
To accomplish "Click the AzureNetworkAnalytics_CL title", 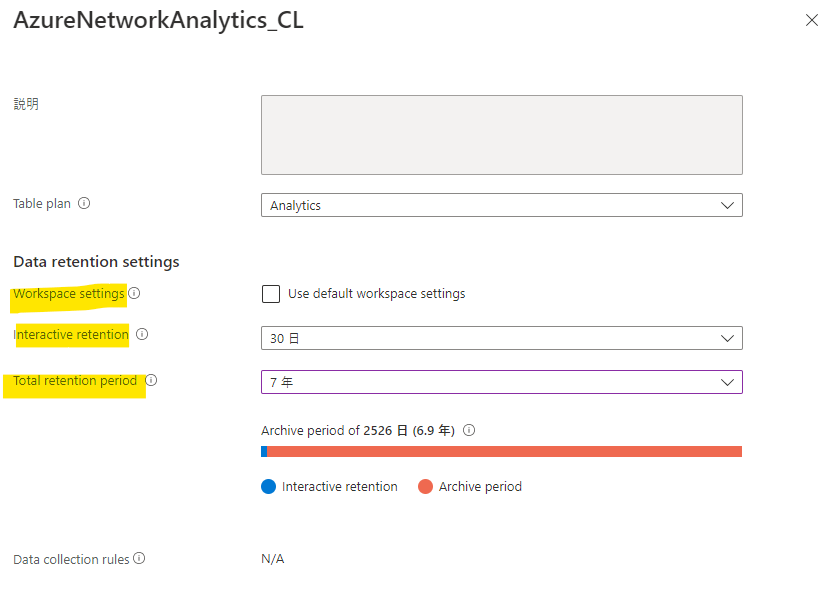I will click(x=159, y=20).
